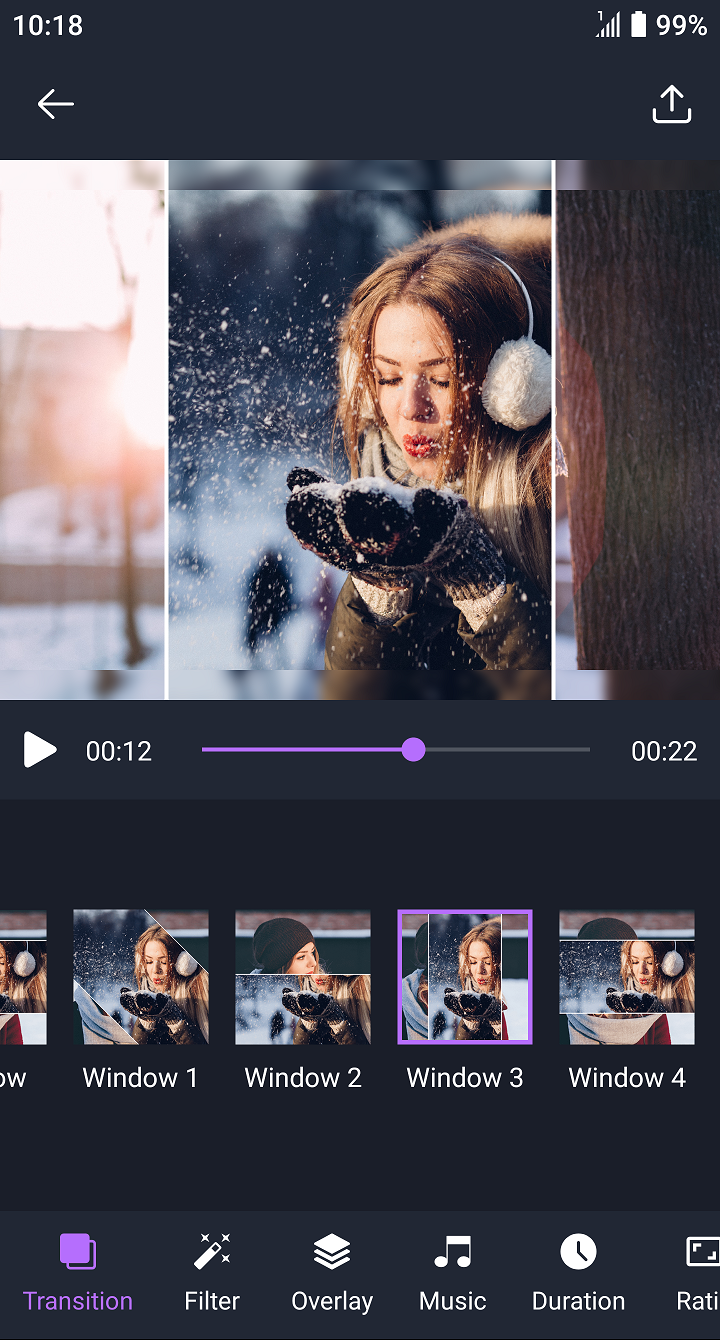Open the Transition tab icon
Viewport: 720px width, 1340px height.
click(78, 1251)
